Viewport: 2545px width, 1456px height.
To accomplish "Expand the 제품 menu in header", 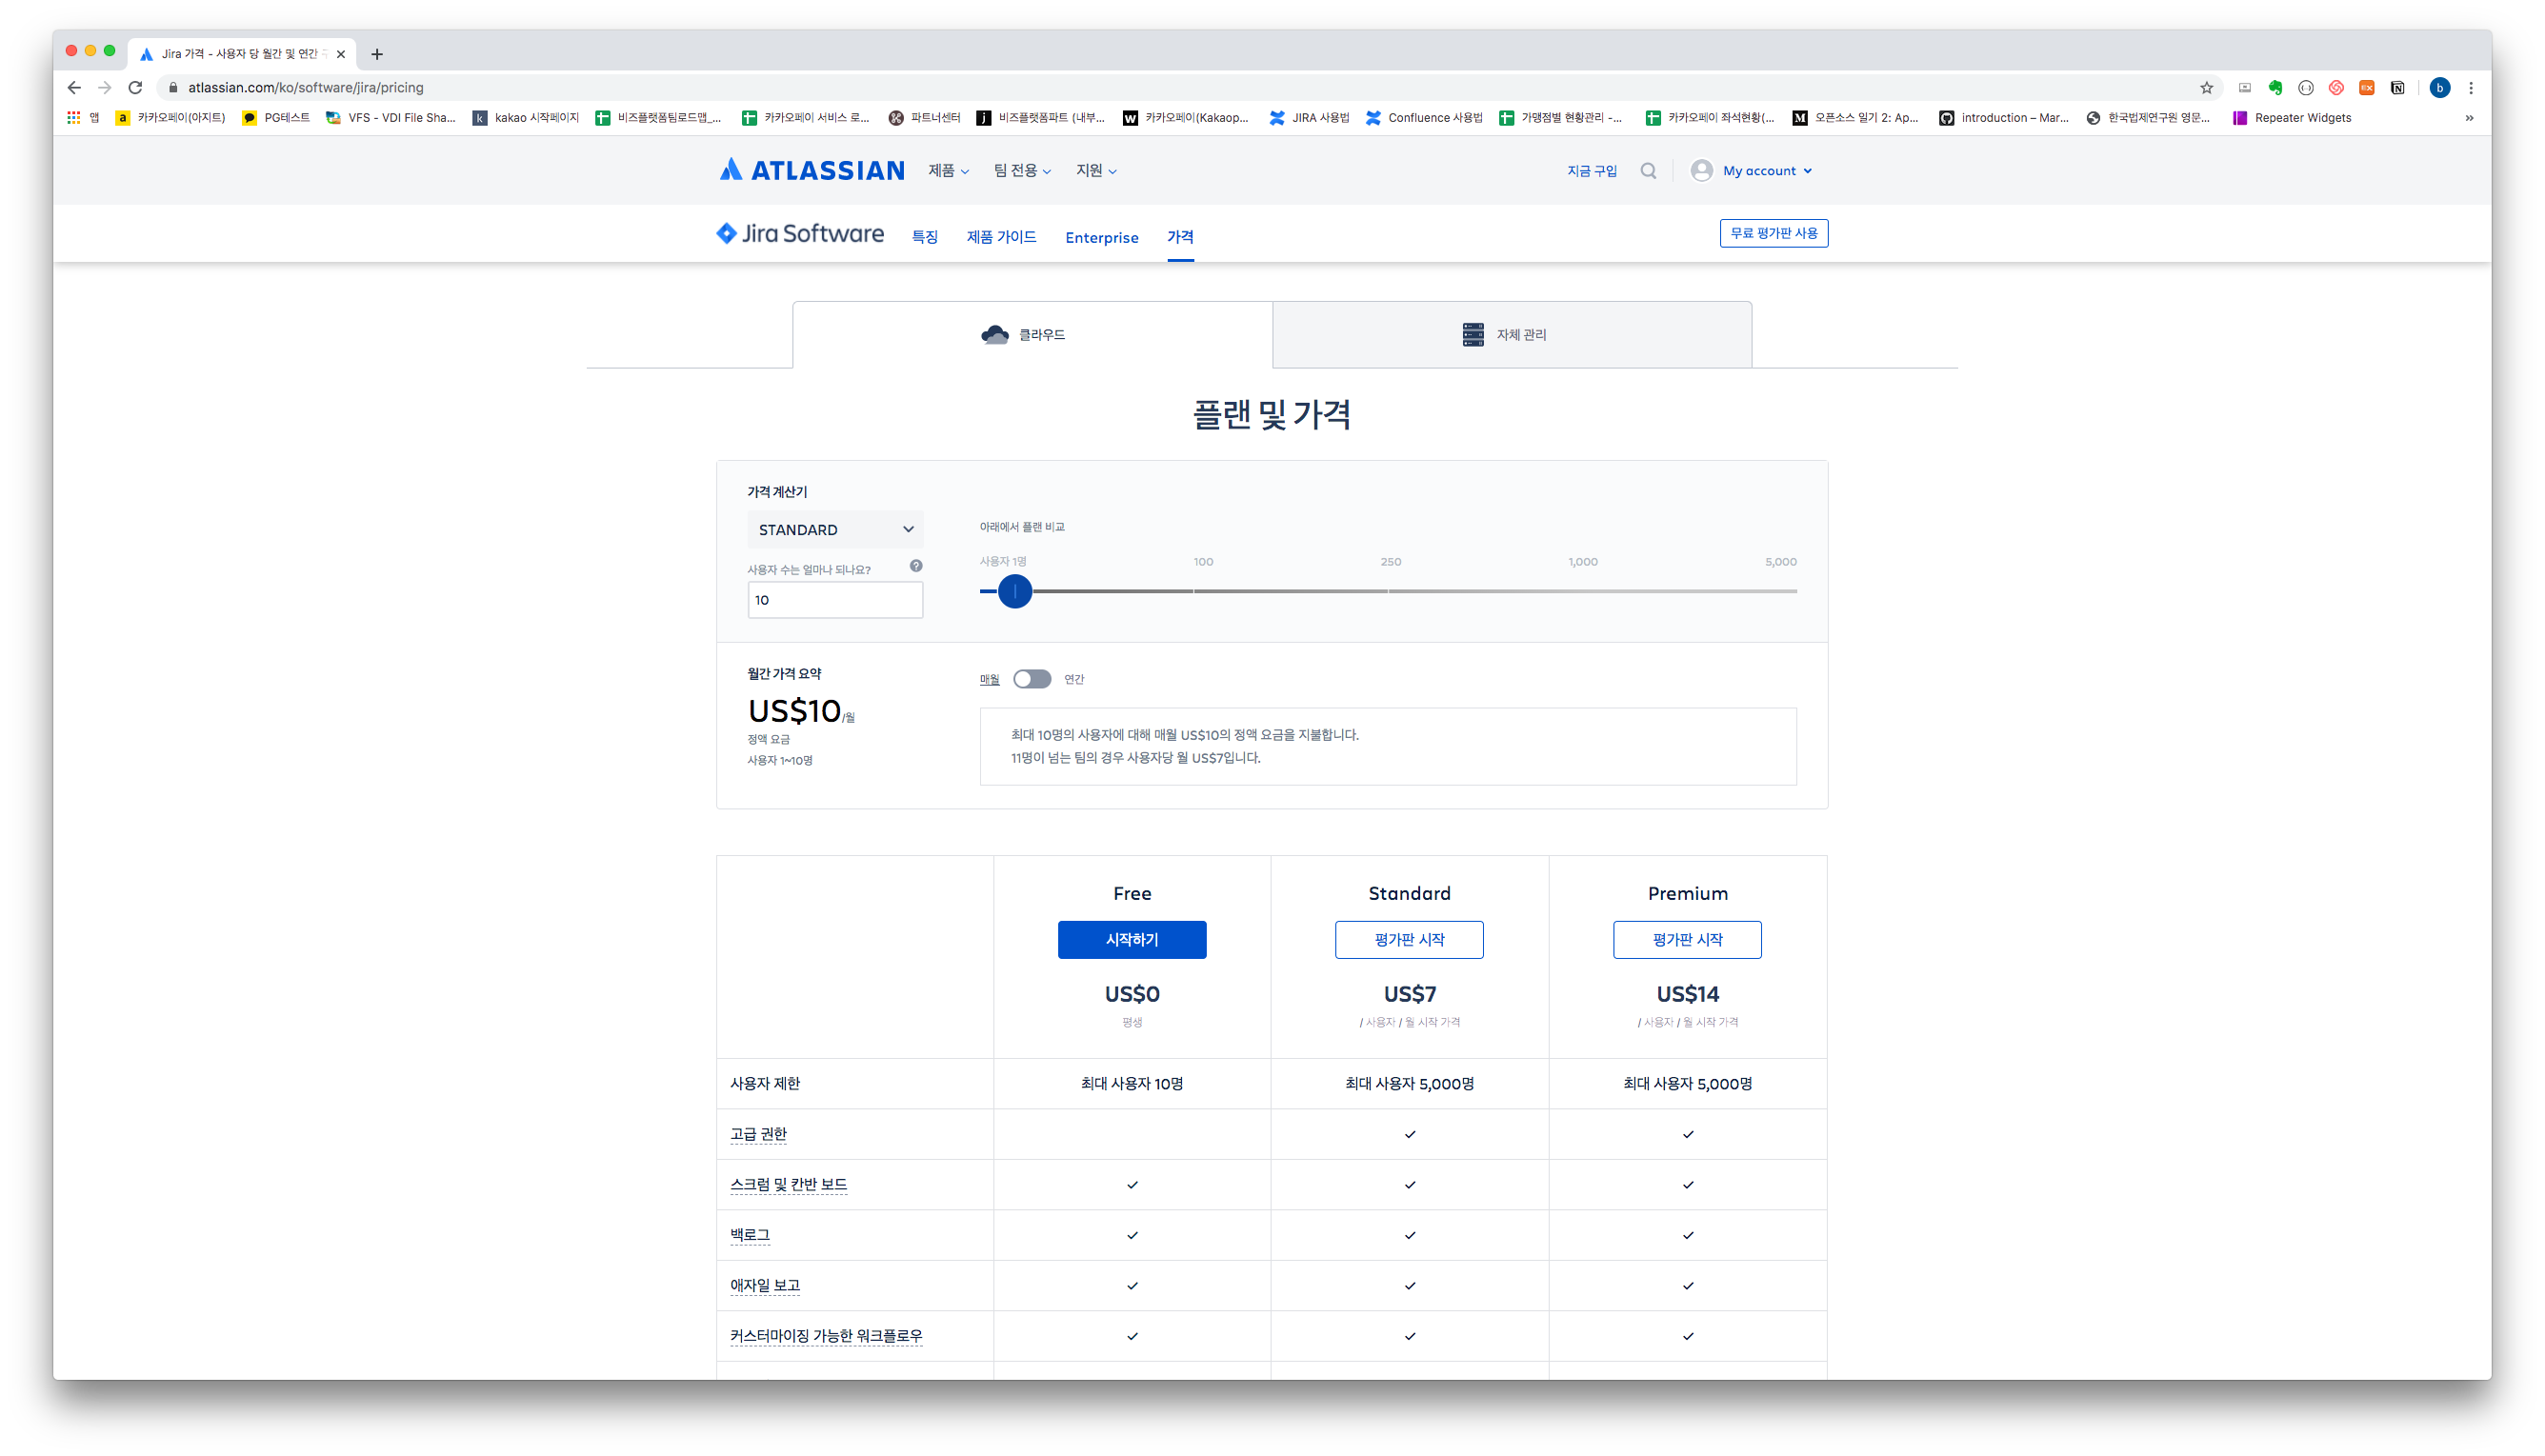I will (948, 171).
